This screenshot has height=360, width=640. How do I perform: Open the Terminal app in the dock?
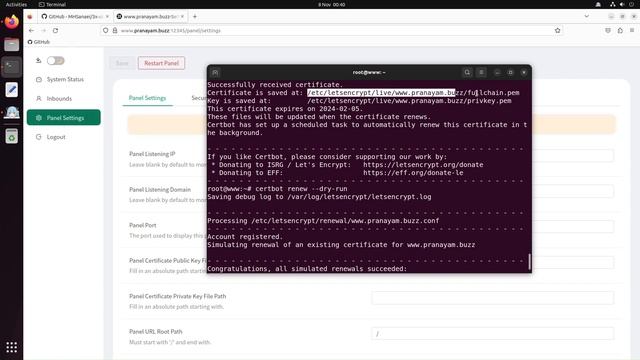click(11, 67)
